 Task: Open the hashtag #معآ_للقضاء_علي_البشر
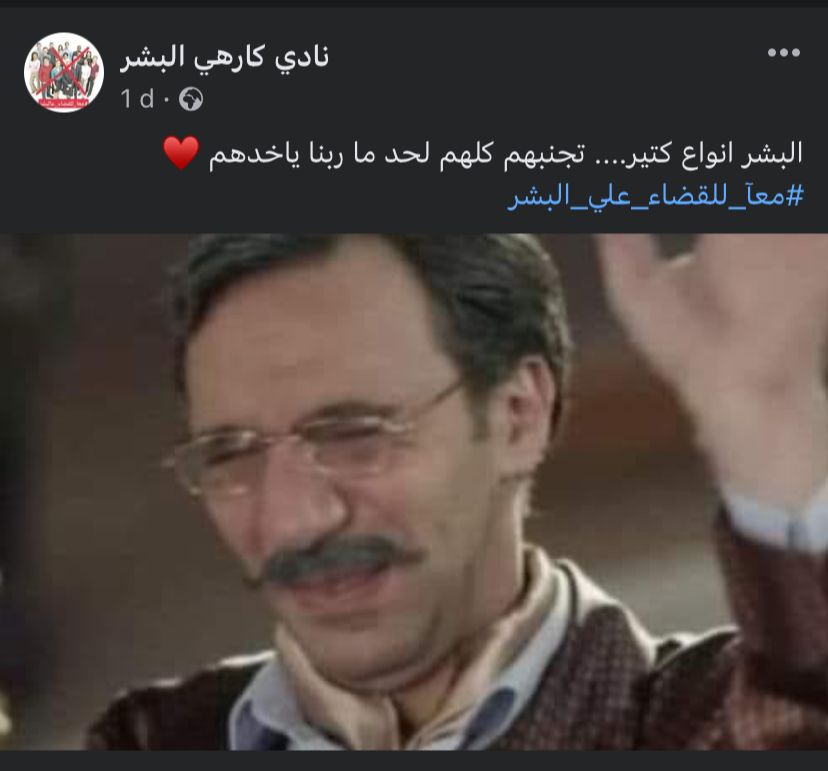655,197
